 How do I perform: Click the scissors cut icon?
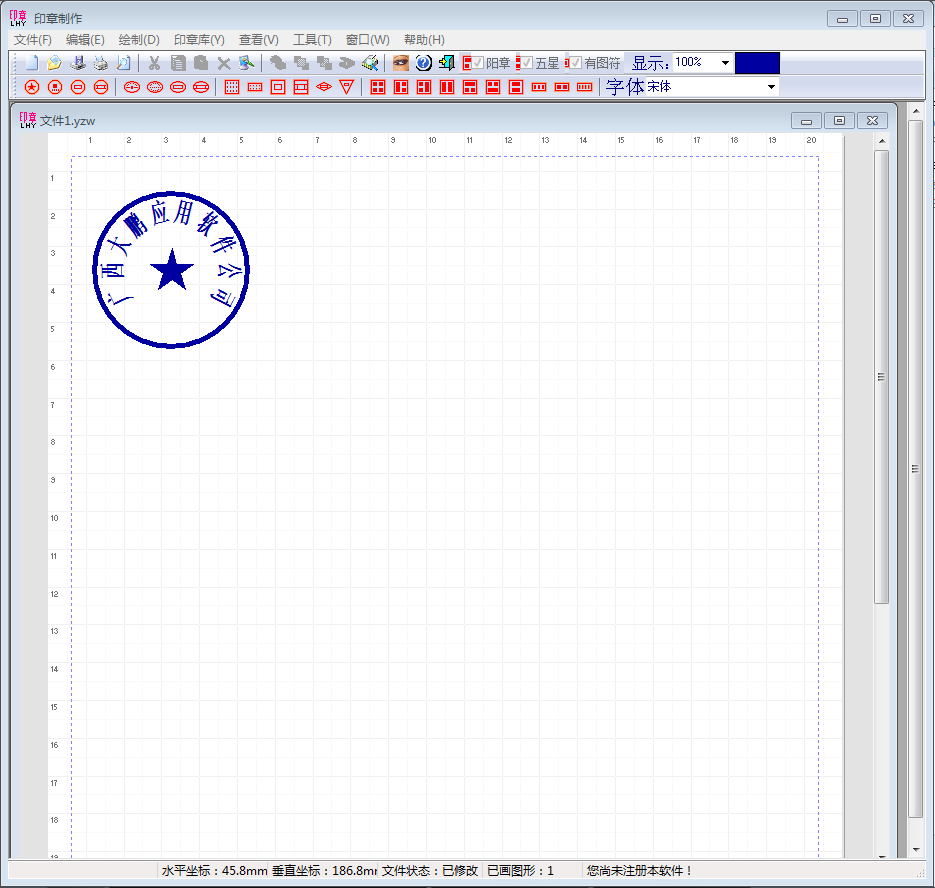[x=155, y=63]
